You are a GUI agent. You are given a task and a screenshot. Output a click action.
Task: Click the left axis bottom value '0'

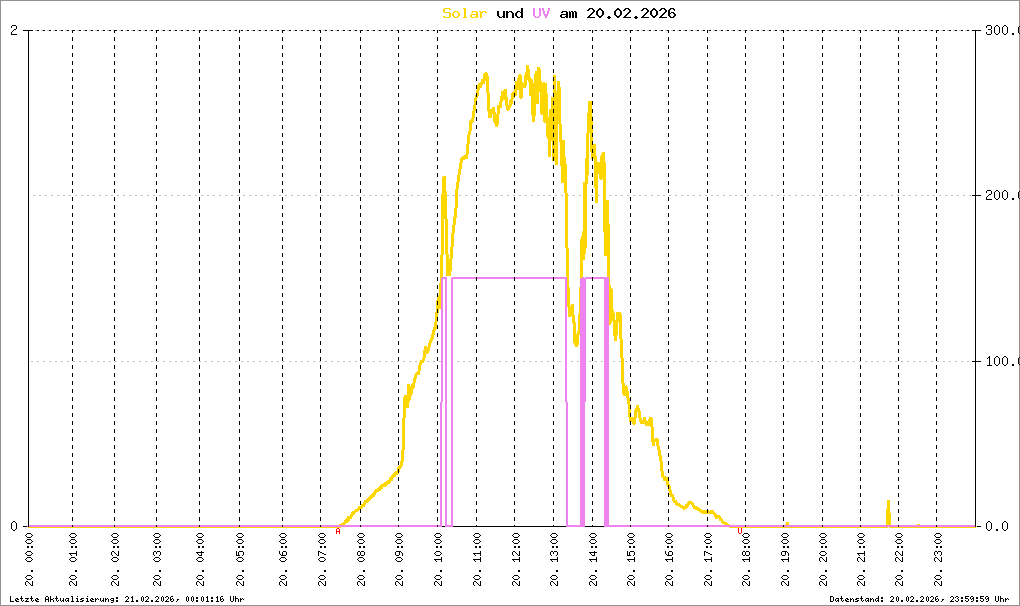tap(14, 527)
